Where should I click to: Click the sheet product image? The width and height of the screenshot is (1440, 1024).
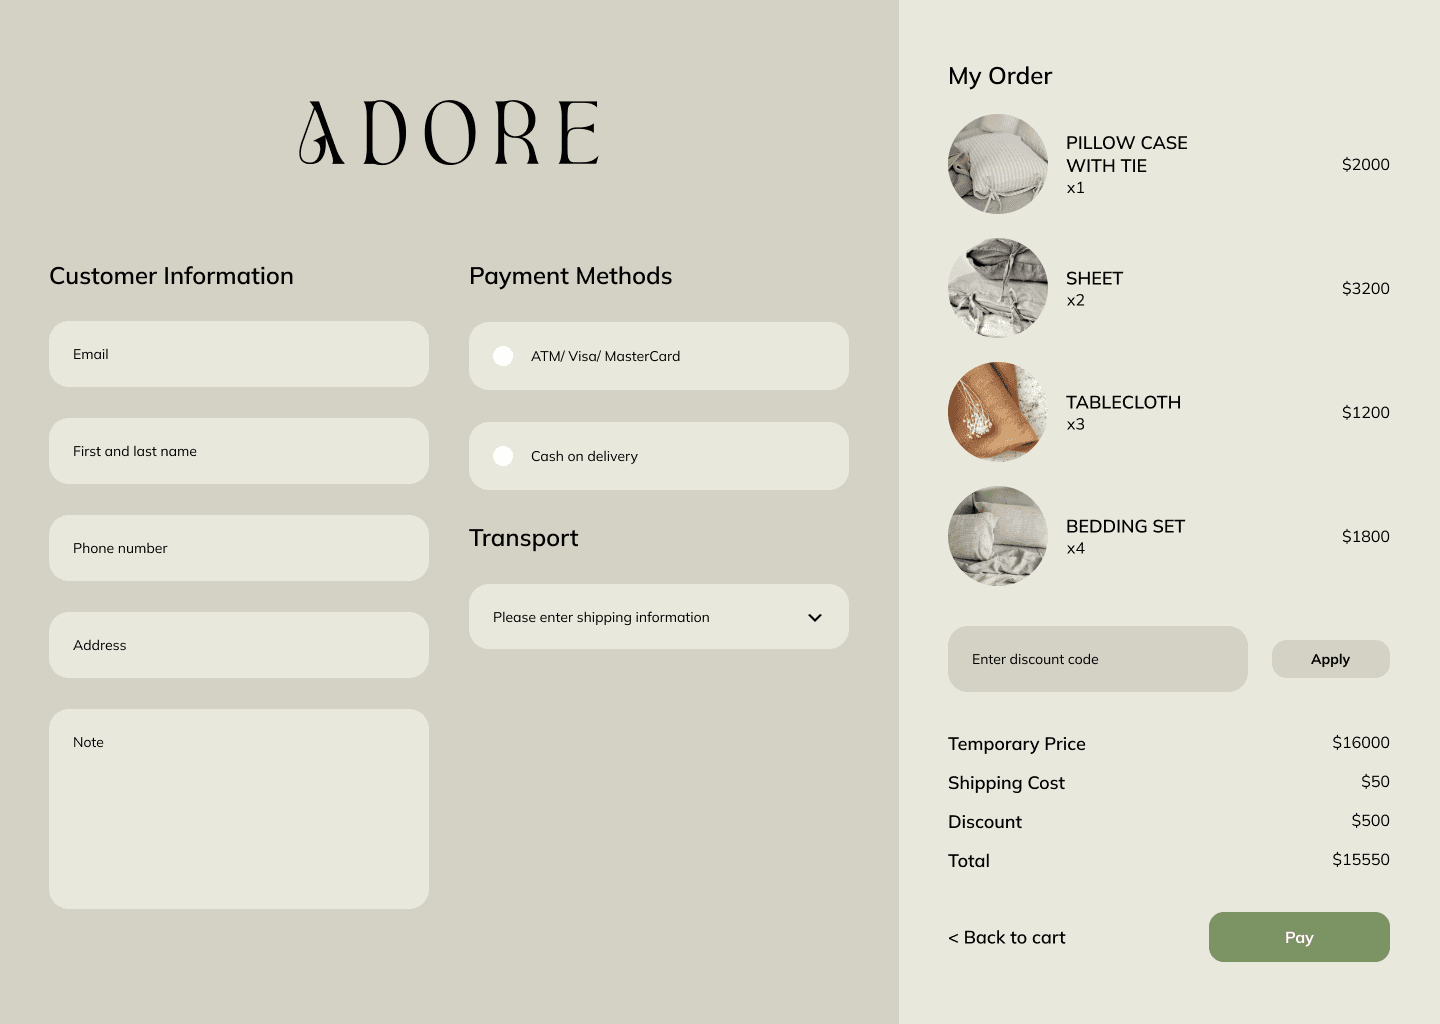click(x=998, y=288)
